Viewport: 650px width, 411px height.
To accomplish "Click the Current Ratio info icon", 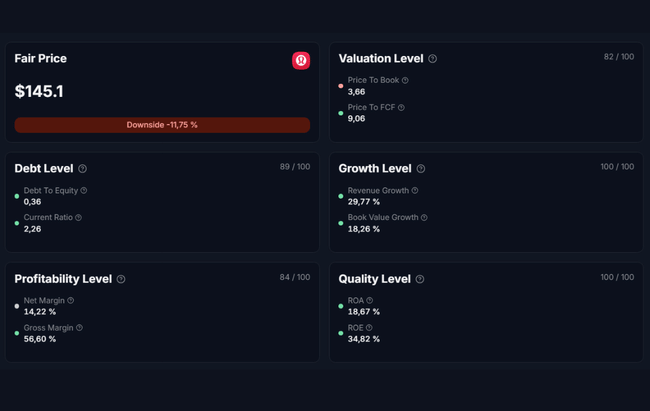I will (78, 217).
